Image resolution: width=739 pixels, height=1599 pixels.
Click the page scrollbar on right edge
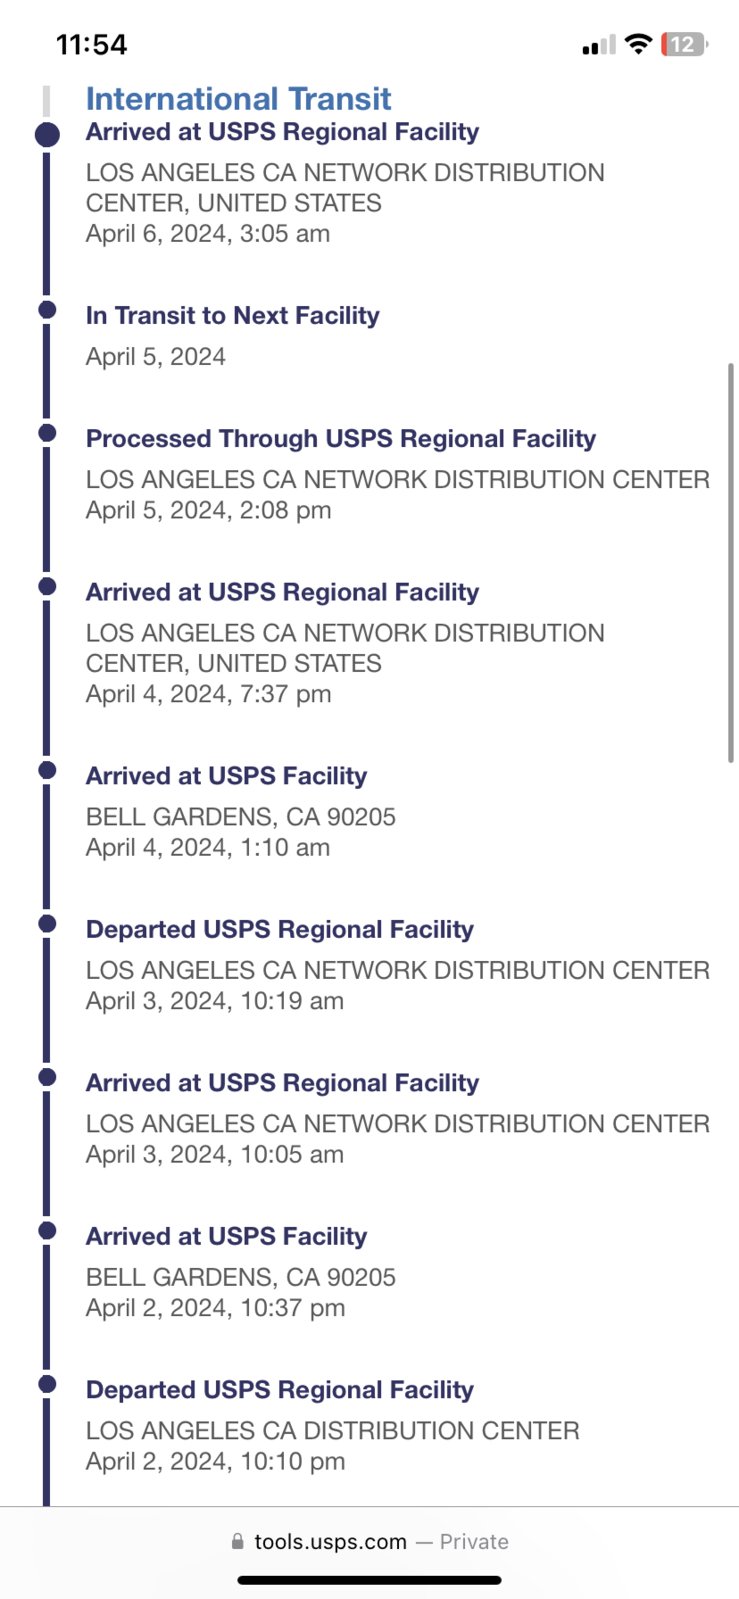coord(732,563)
